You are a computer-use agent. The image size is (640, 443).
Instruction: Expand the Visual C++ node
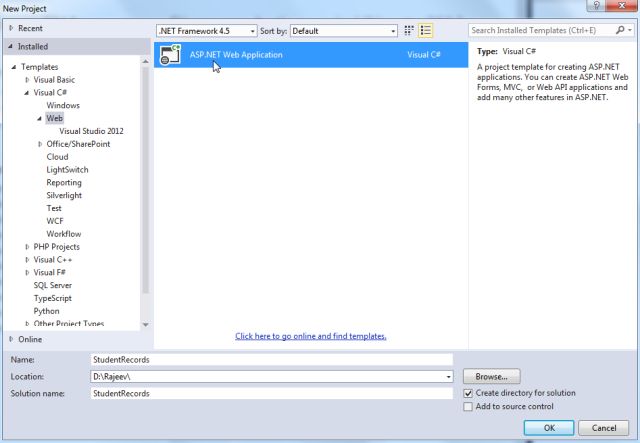tap(27, 260)
